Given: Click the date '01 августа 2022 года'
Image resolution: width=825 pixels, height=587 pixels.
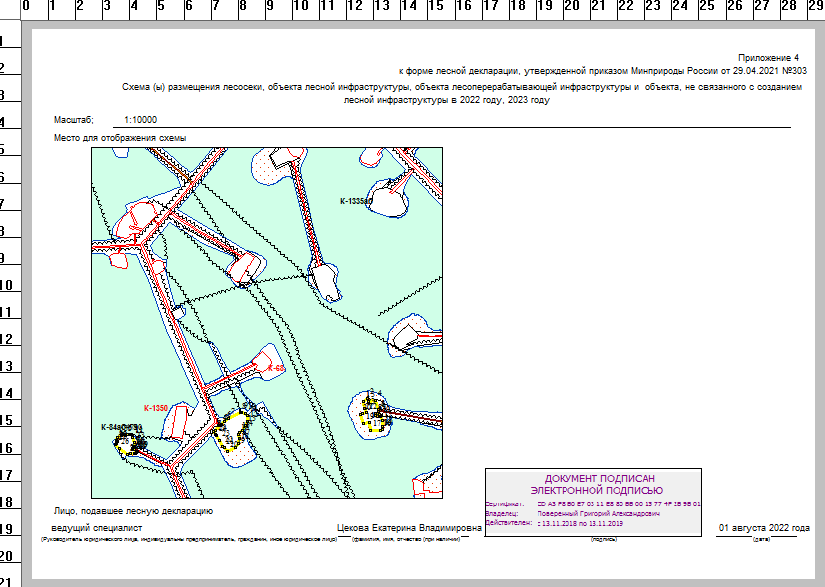Looking at the screenshot, I should [764, 527].
